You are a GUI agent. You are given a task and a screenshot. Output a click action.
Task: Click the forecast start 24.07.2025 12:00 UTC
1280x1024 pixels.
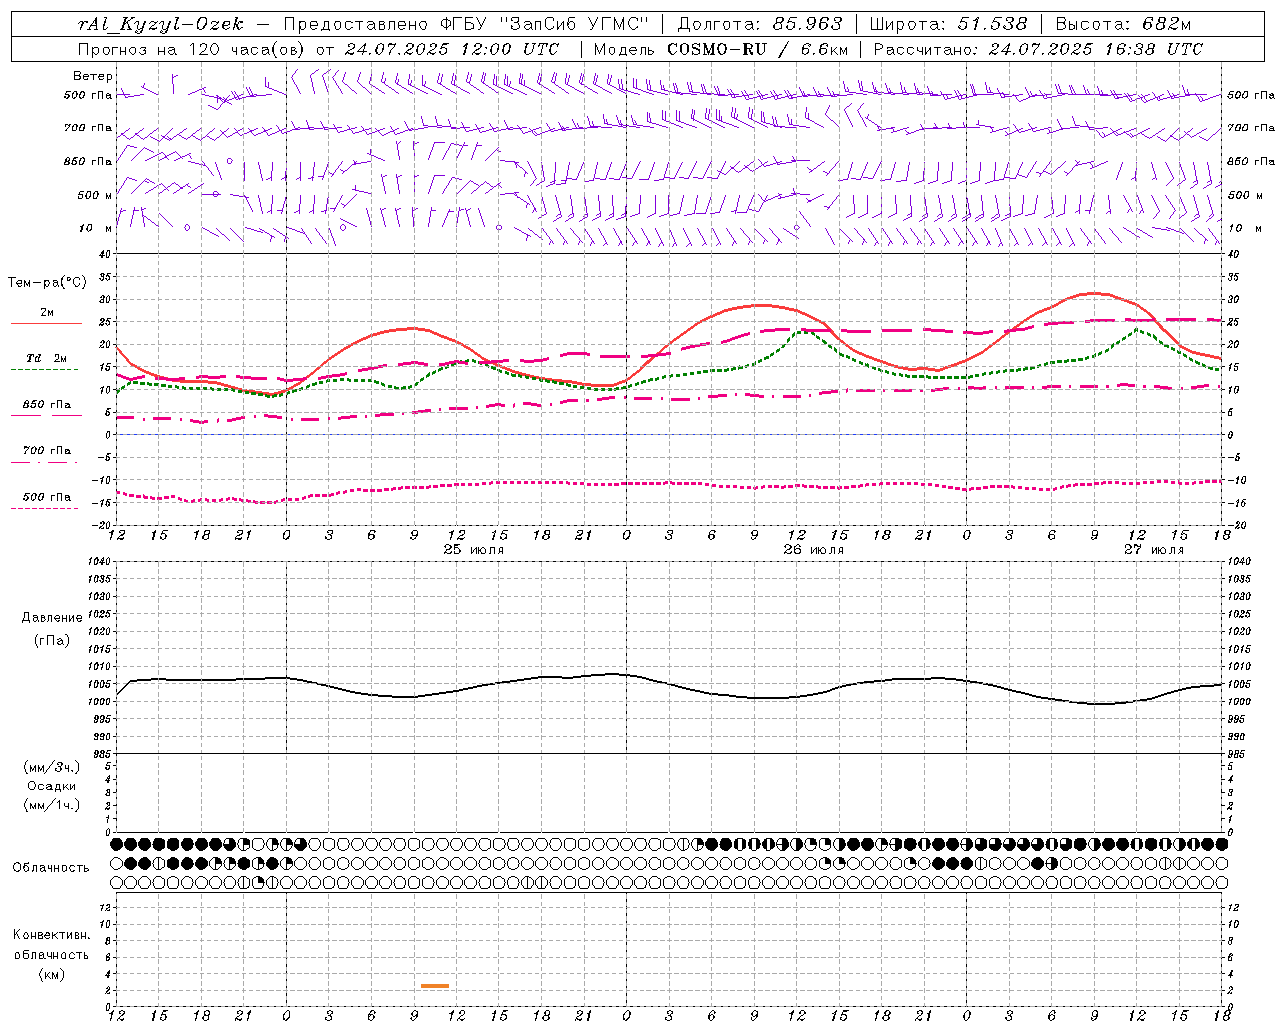pos(452,49)
